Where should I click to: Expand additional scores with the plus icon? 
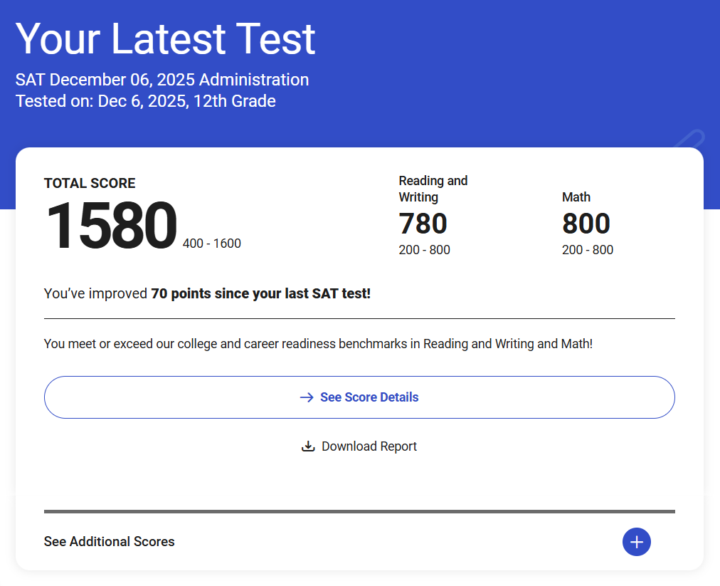coord(636,542)
